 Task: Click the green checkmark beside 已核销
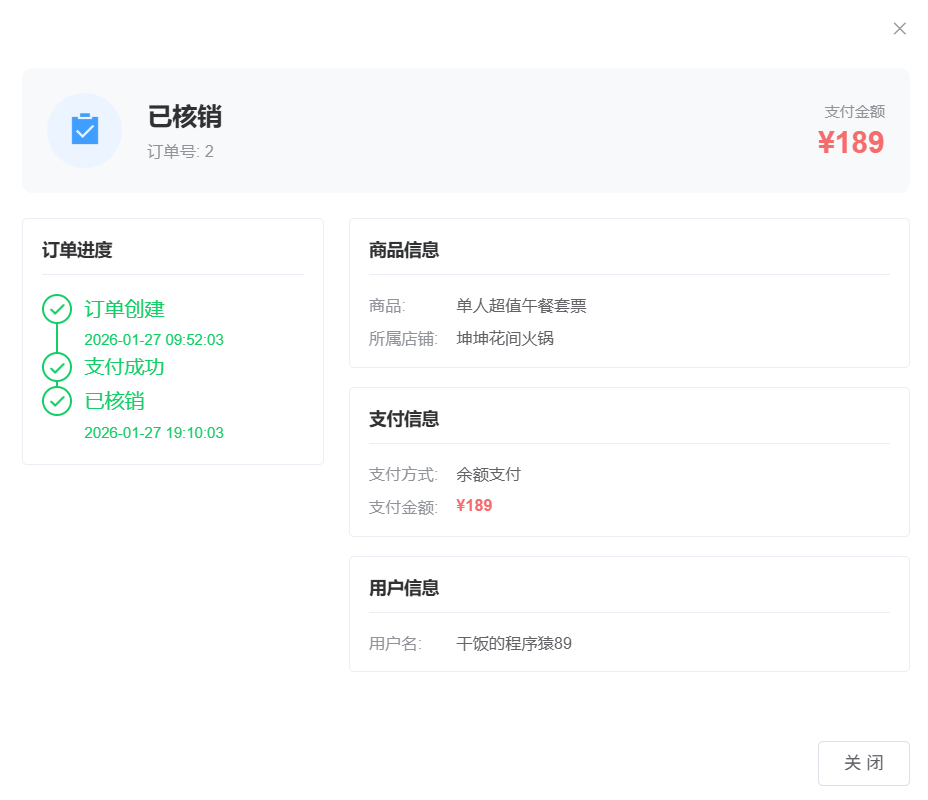57,402
